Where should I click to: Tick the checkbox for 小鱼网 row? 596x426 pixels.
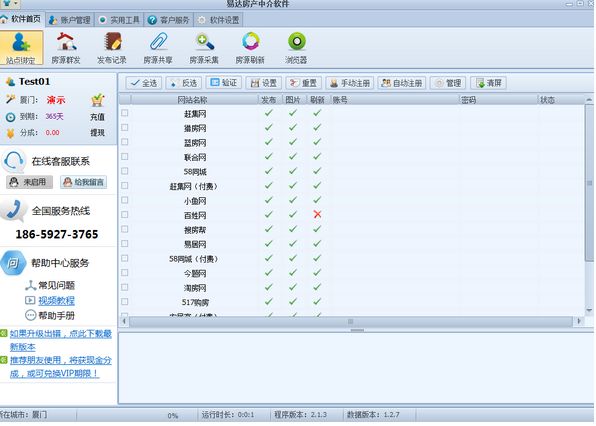coord(125,200)
